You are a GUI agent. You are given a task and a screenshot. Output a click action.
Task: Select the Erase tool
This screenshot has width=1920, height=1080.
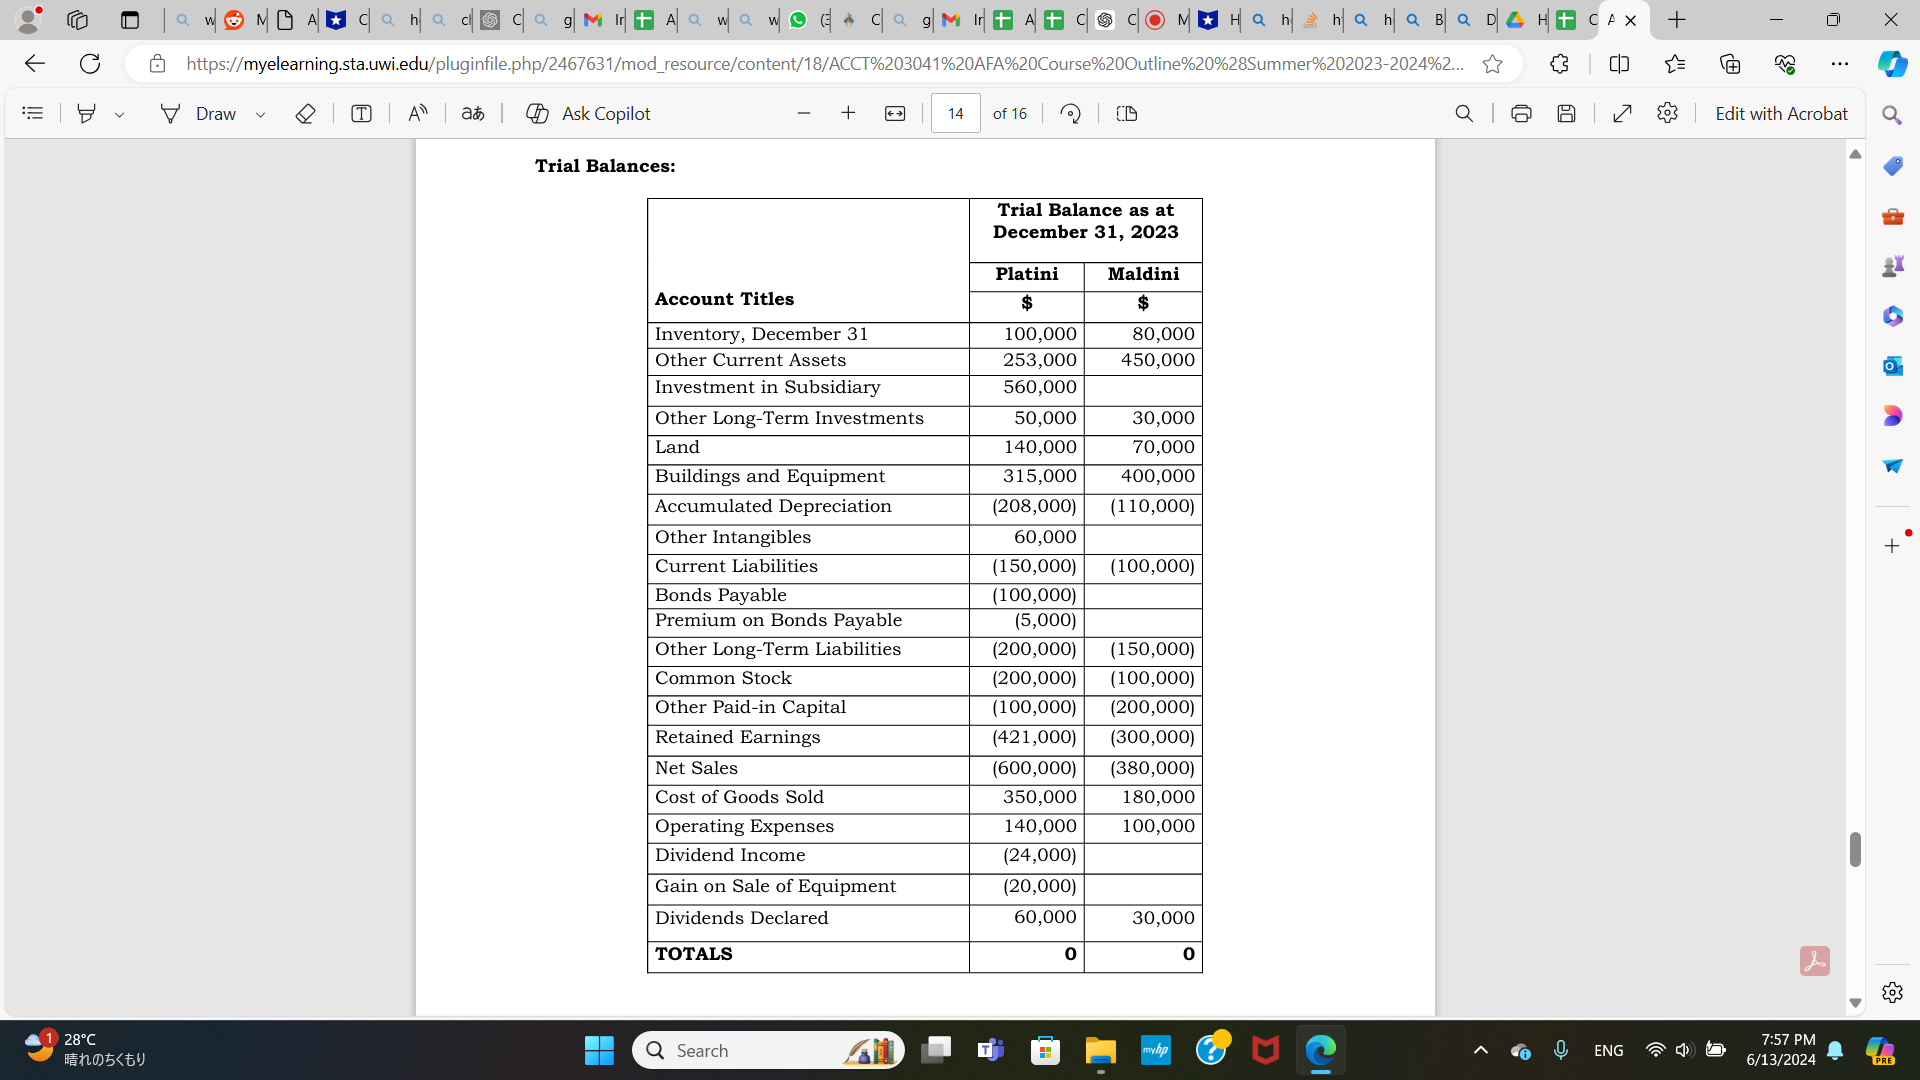click(306, 113)
